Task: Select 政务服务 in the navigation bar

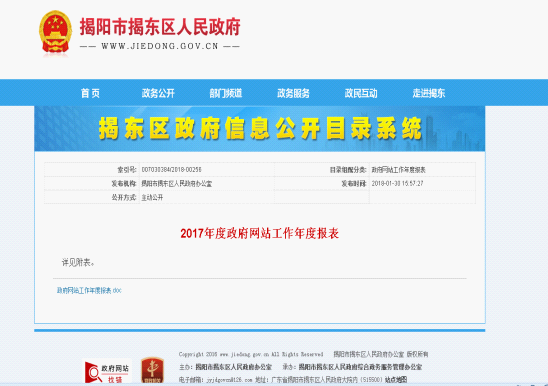Action: point(294,93)
